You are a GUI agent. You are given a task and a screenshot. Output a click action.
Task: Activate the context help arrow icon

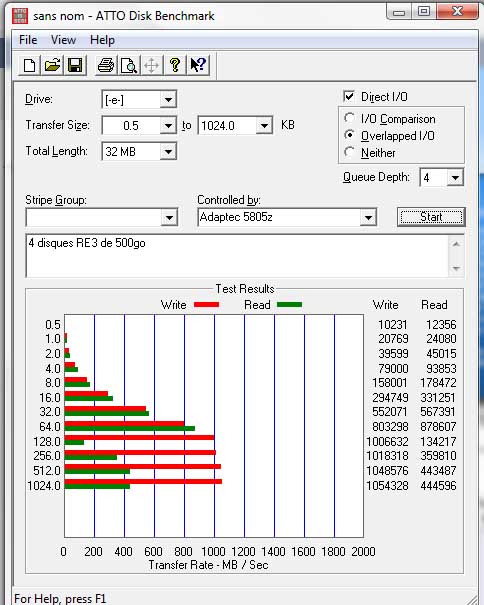click(x=198, y=65)
